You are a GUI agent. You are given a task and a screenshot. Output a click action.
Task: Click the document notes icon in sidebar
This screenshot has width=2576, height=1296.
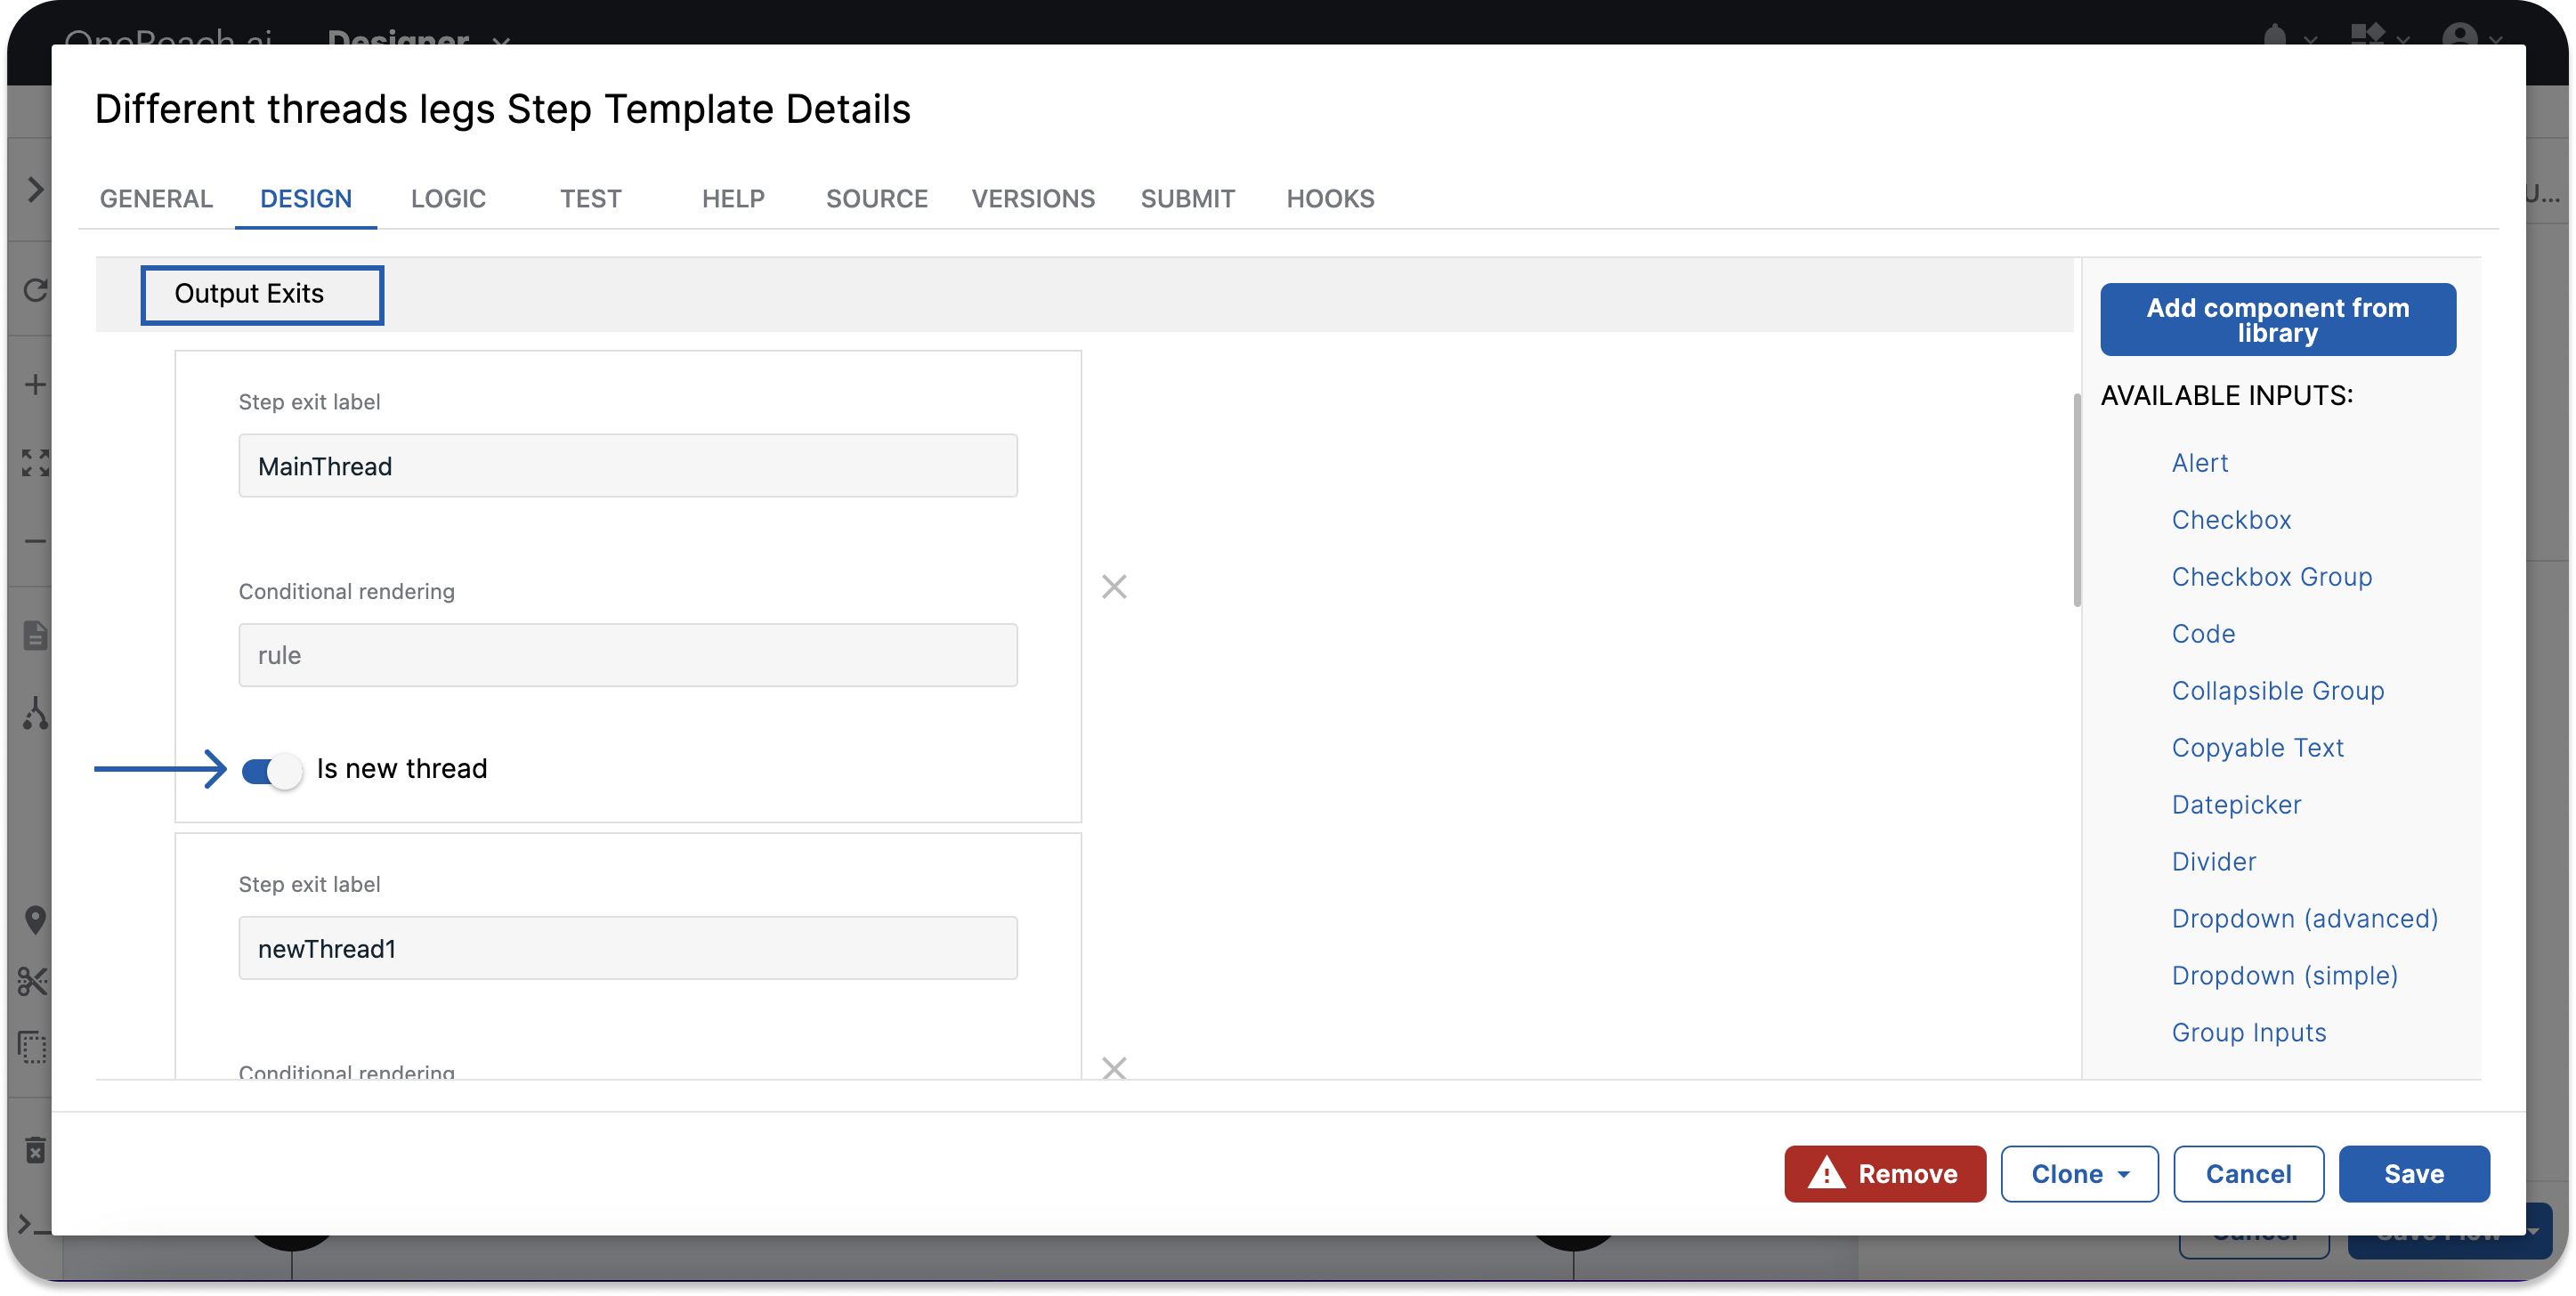(x=35, y=635)
